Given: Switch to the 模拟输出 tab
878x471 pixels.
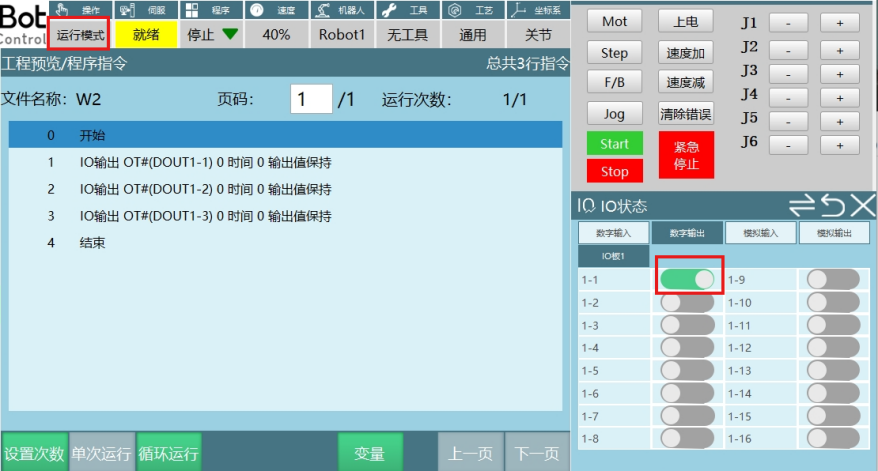Looking at the screenshot, I should [x=834, y=233].
